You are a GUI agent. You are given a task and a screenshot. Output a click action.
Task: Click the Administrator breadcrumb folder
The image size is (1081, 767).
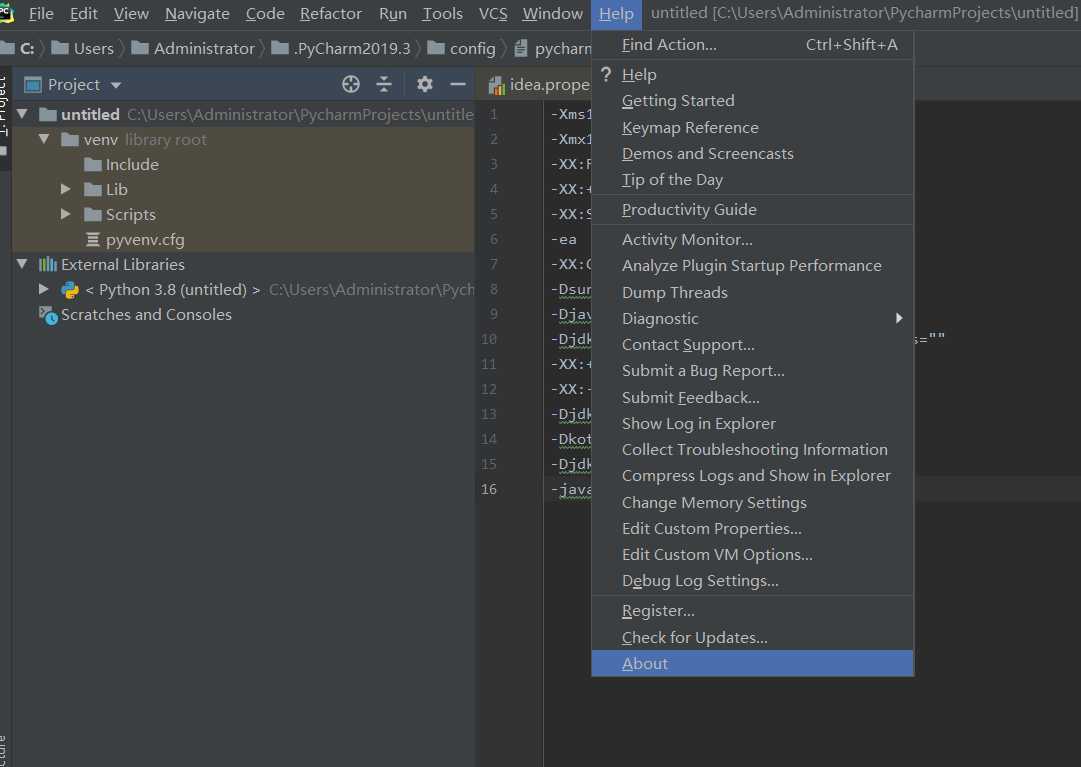point(192,48)
